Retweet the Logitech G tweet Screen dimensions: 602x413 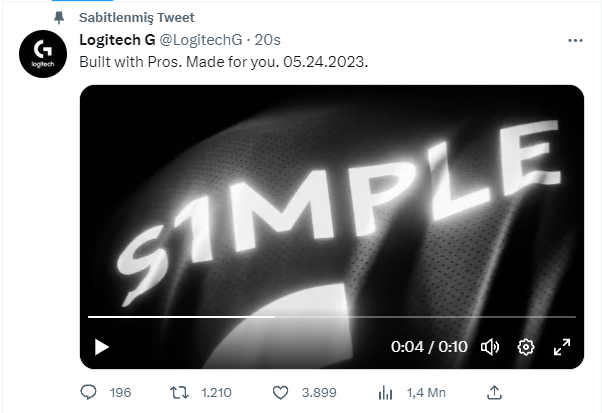pyautogui.click(x=183, y=392)
